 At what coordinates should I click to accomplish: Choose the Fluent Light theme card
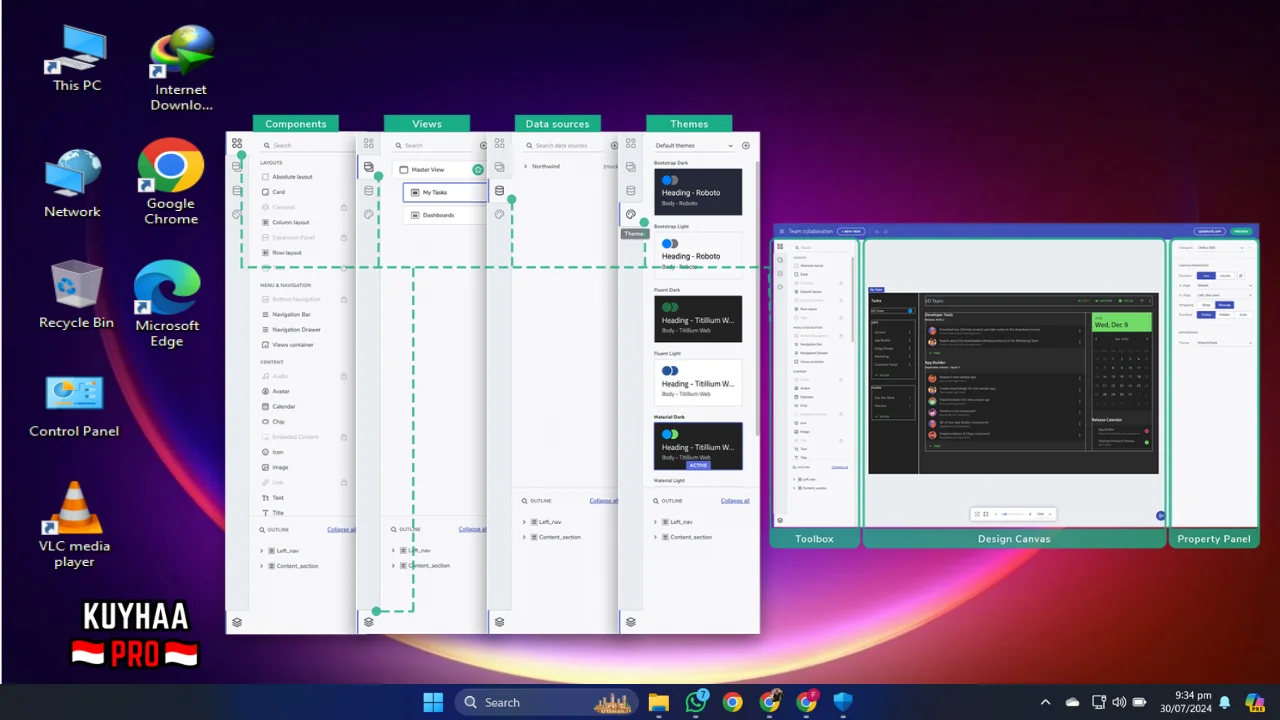[x=698, y=382]
